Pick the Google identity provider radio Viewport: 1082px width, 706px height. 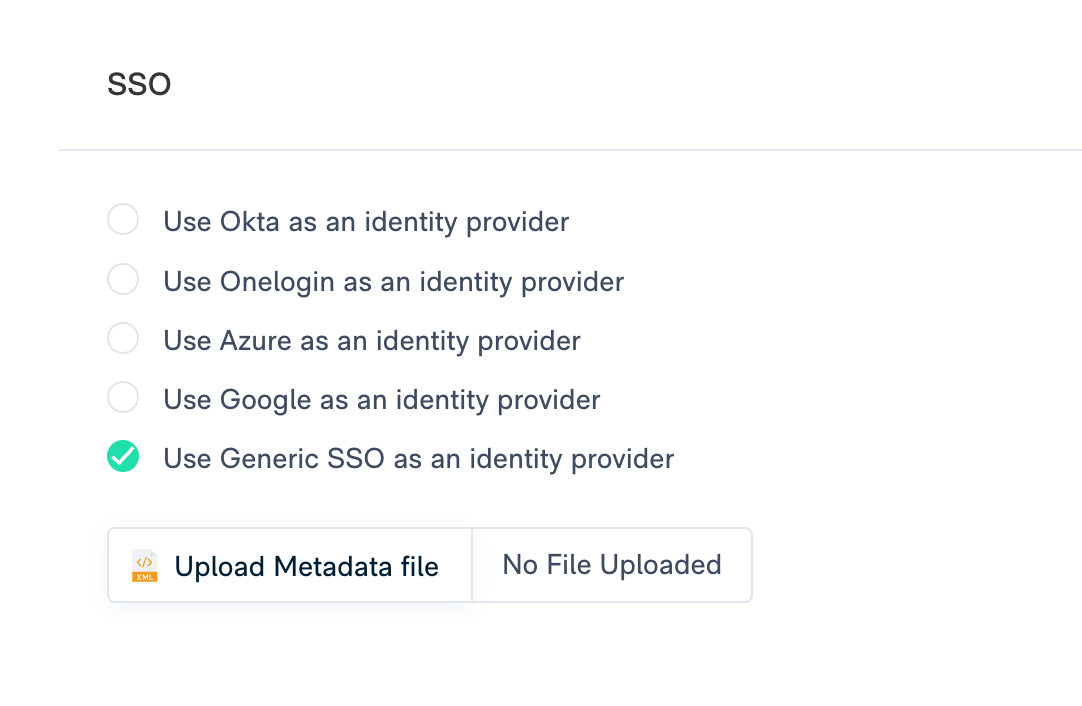[x=123, y=398]
